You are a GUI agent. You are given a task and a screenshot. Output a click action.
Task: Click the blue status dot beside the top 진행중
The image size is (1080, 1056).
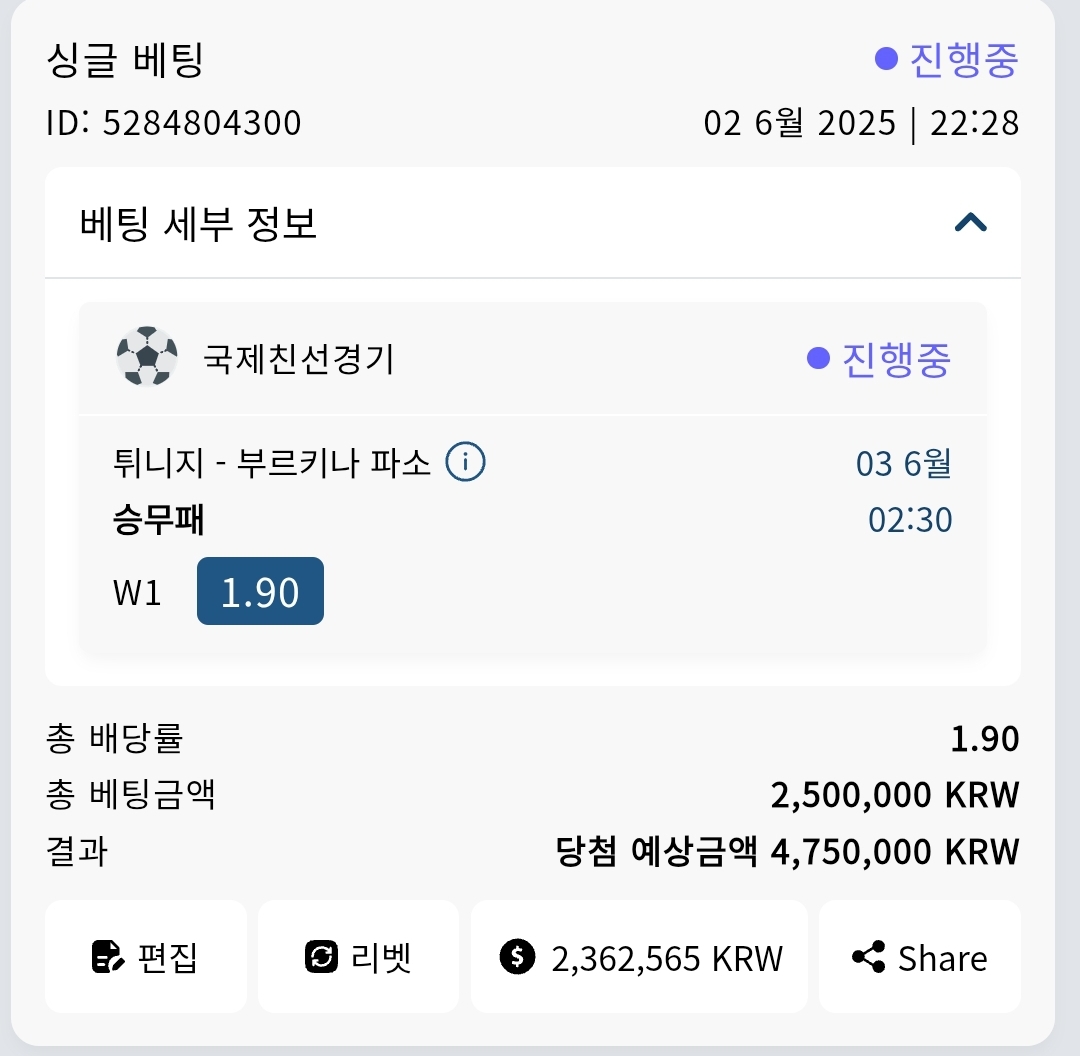(x=886, y=59)
